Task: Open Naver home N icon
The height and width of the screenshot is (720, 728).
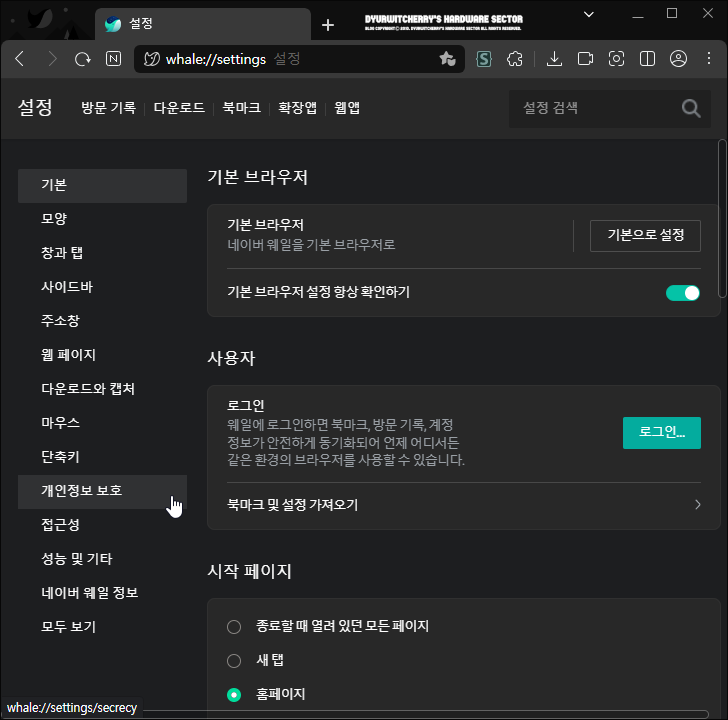Action: [113, 59]
